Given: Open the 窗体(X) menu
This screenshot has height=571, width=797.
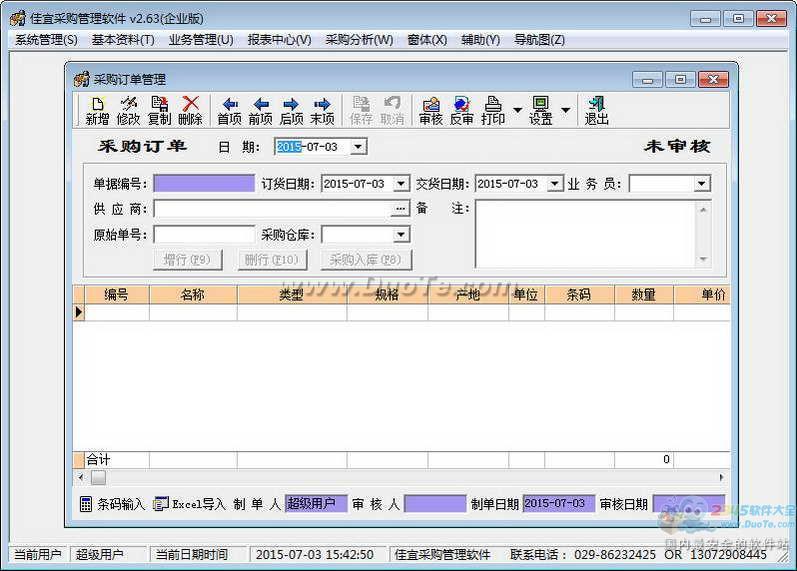Looking at the screenshot, I should tap(427, 40).
